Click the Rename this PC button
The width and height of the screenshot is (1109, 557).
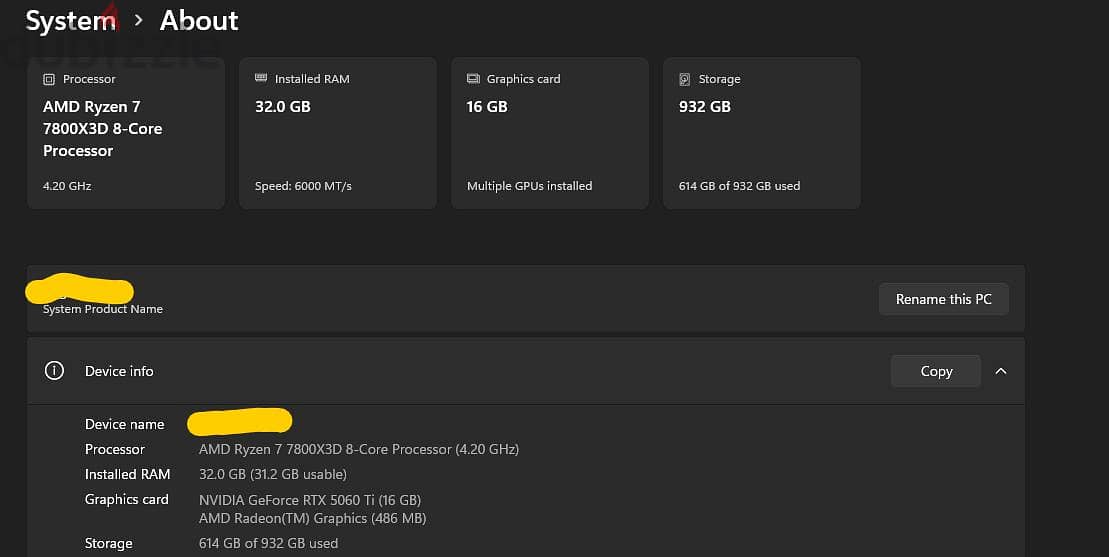tap(943, 299)
